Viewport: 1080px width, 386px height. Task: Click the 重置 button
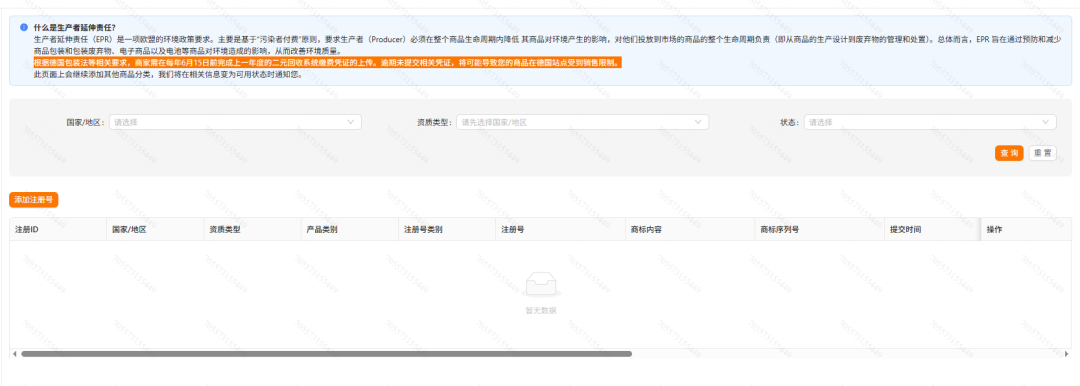[1042, 153]
